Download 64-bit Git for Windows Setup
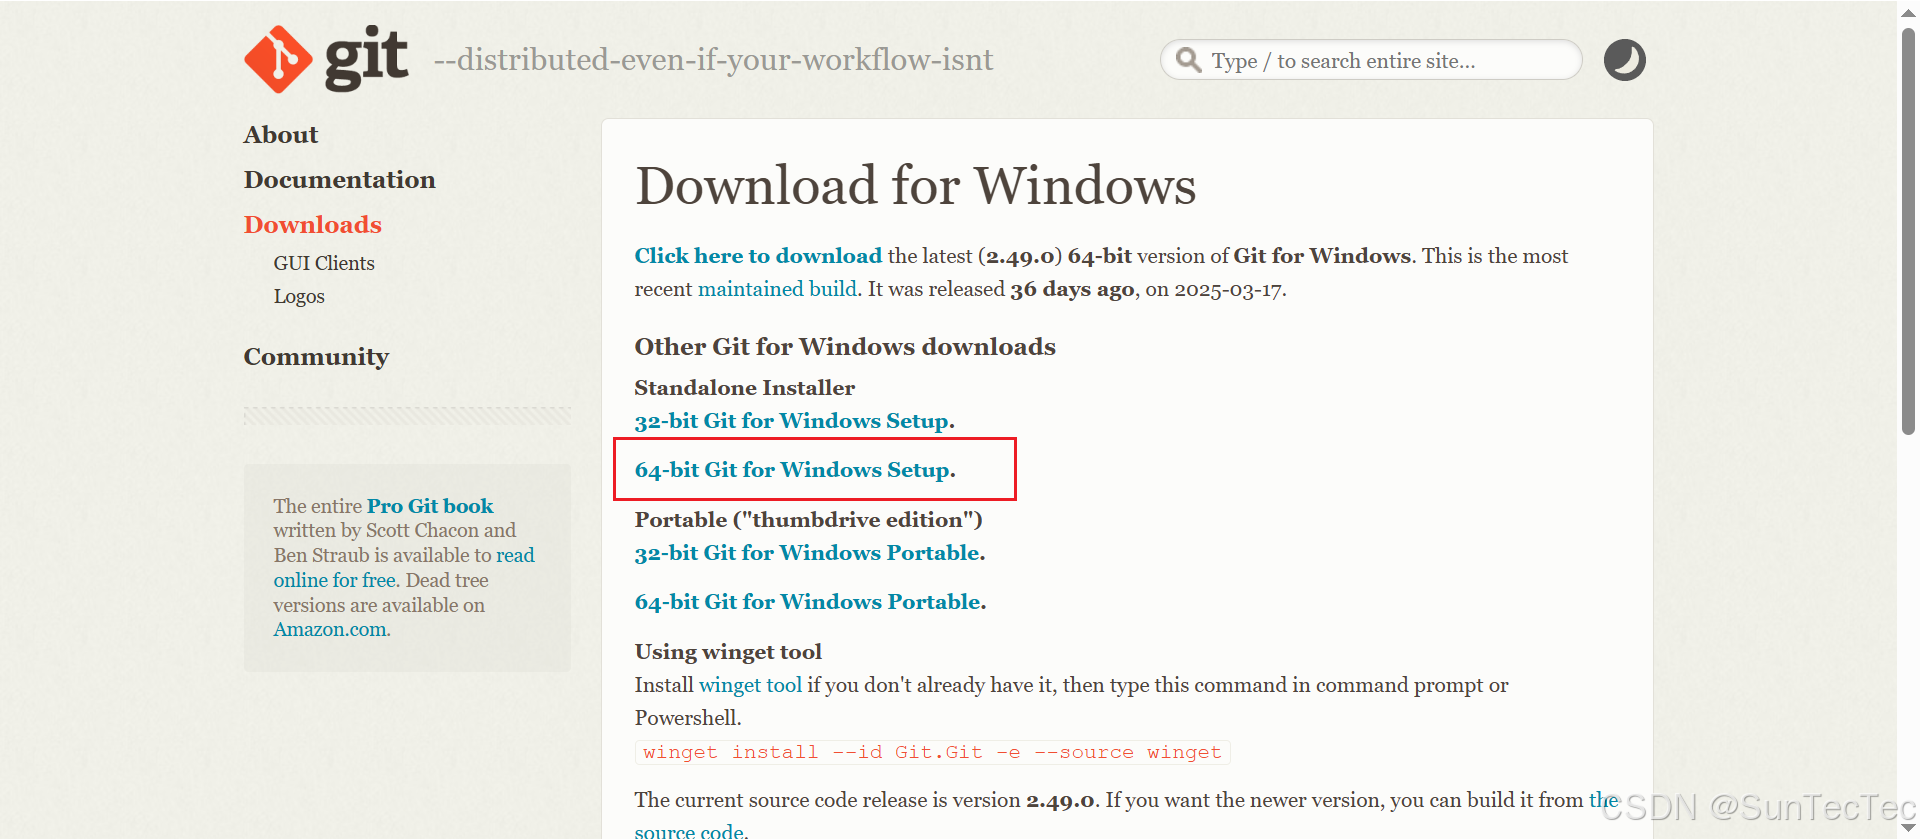 [x=793, y=470]
